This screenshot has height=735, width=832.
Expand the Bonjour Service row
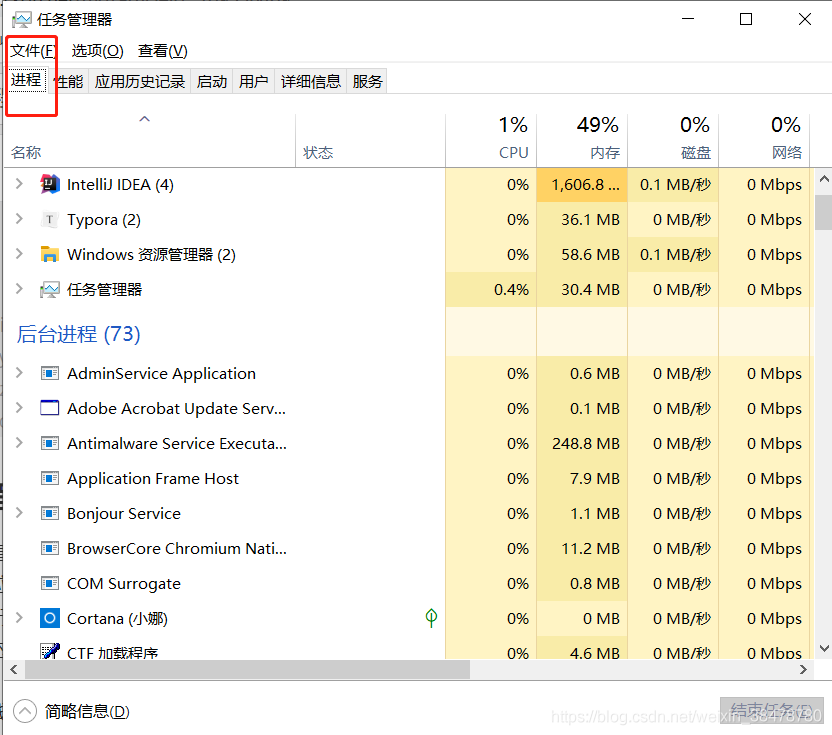[x=19, y=513]
